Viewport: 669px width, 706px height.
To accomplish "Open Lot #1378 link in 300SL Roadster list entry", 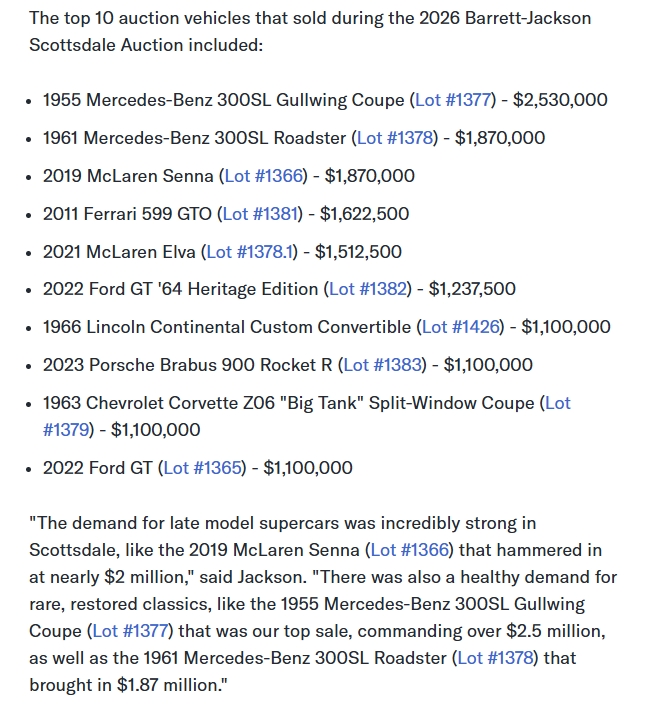I will click(x=397, y=138).
